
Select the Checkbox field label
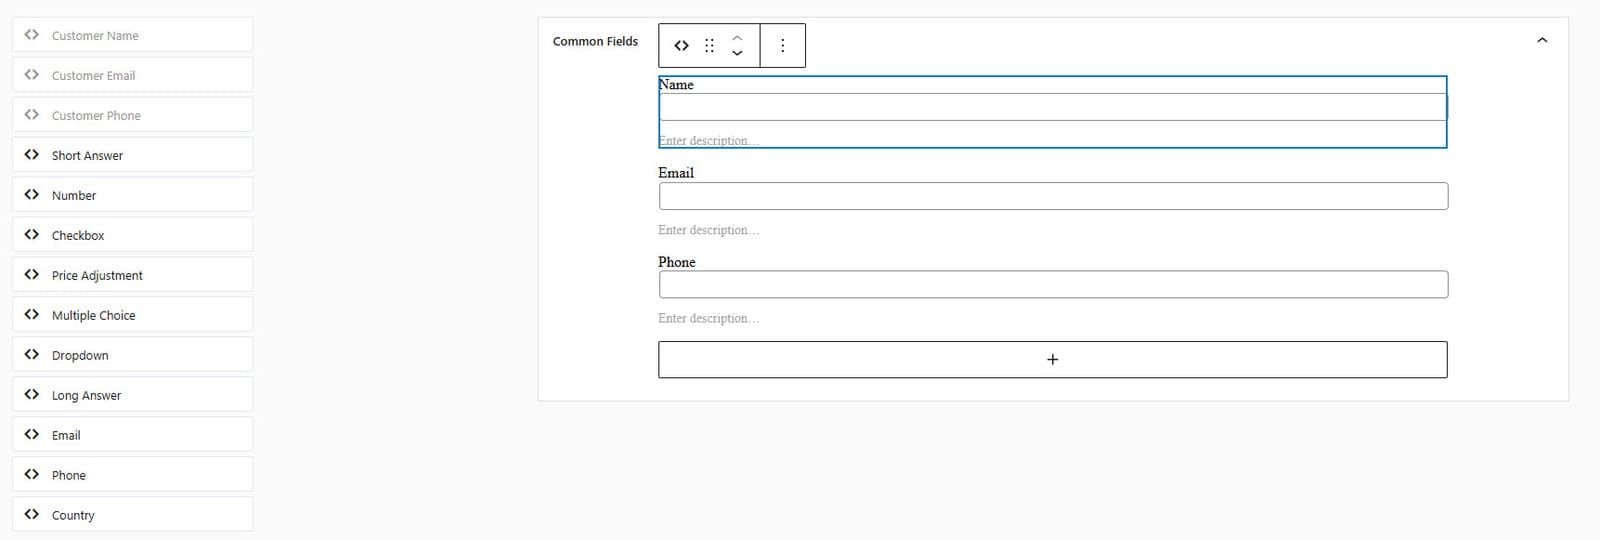[x=78, y=235]
